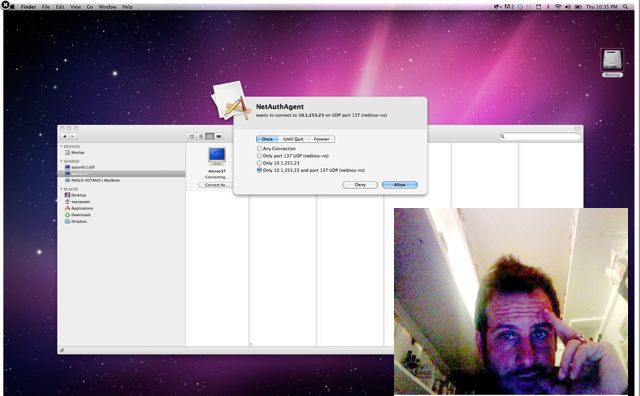Click the Finder back navigation arrow

[x=64, y=136]
